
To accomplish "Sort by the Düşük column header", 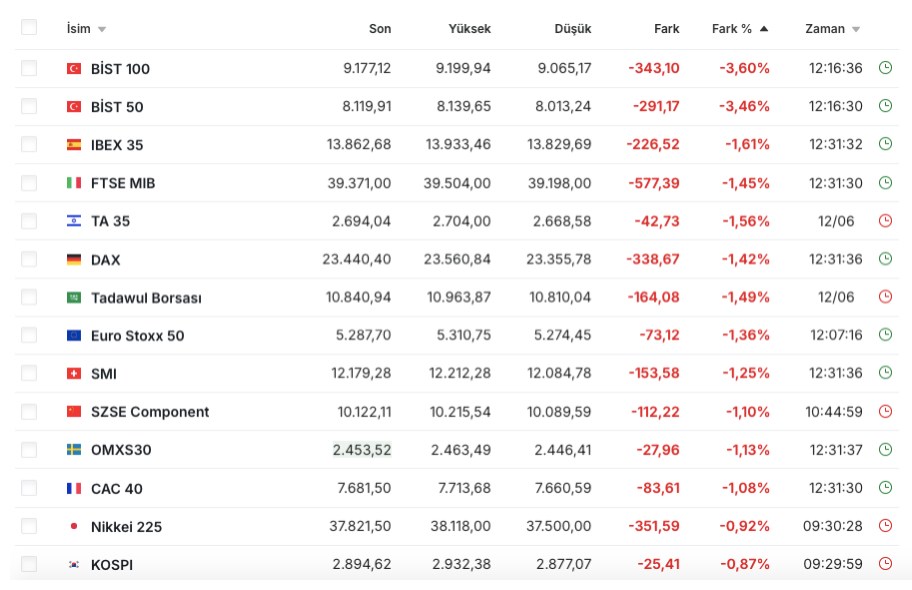I will (x=572, y=29).
